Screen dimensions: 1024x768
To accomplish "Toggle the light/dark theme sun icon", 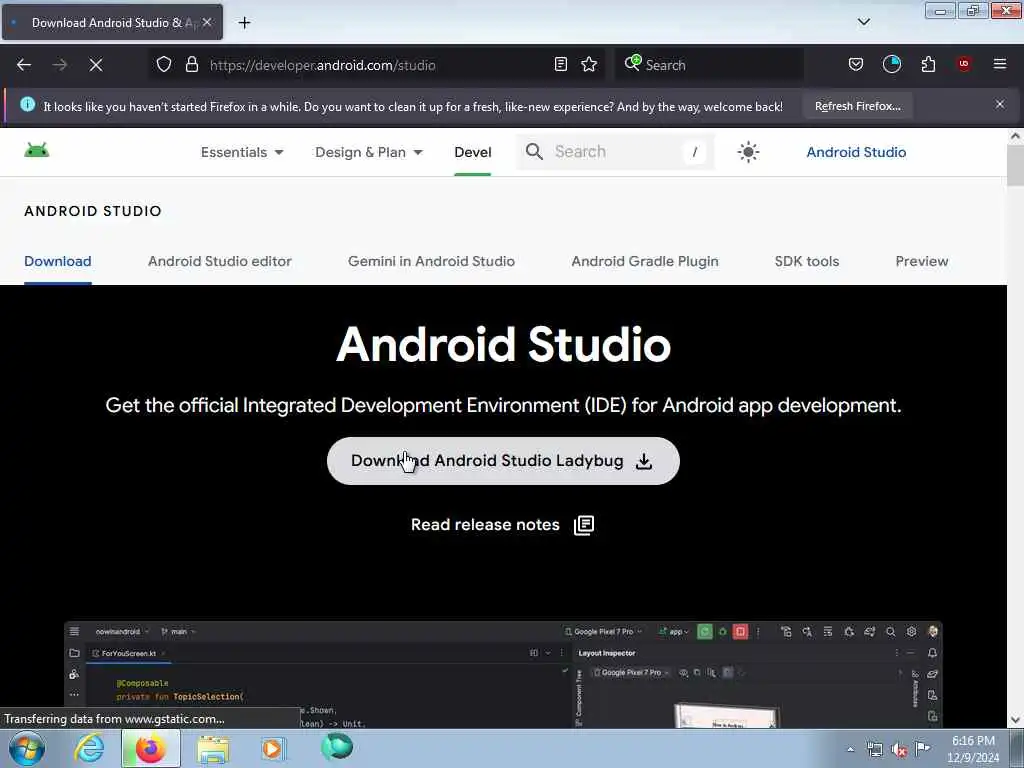I will 748,152.
